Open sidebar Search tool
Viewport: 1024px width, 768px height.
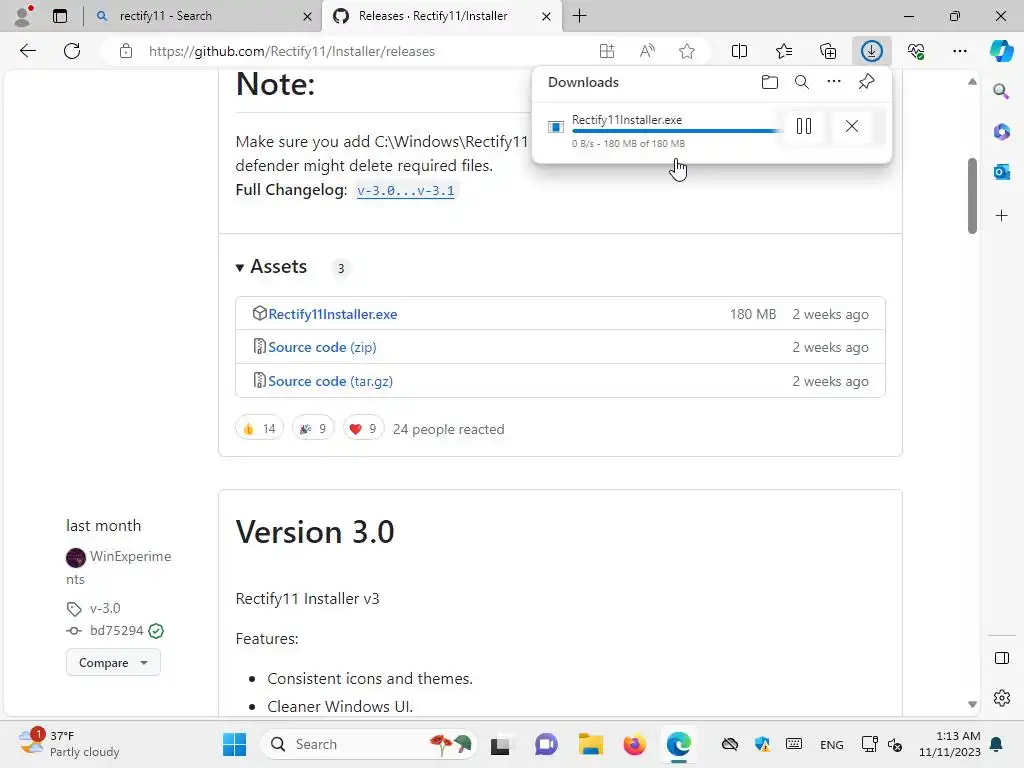1001,91
